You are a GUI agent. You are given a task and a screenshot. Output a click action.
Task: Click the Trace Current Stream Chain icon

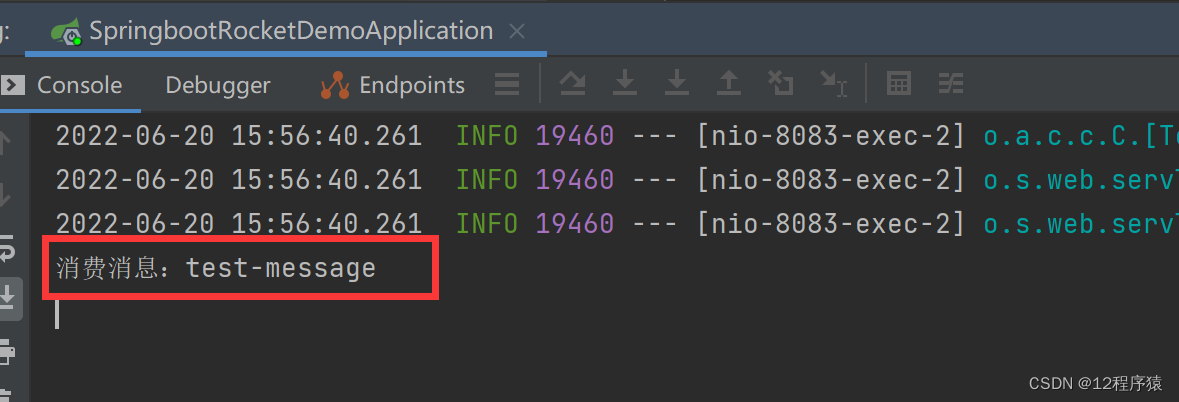click(x=951, y=83)
